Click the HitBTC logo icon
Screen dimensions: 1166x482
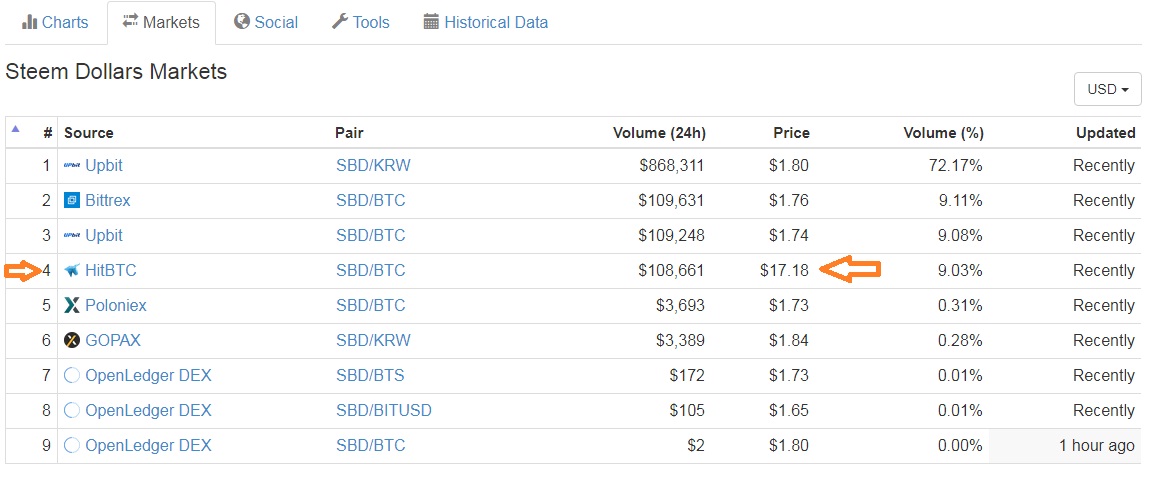[71, 270]
